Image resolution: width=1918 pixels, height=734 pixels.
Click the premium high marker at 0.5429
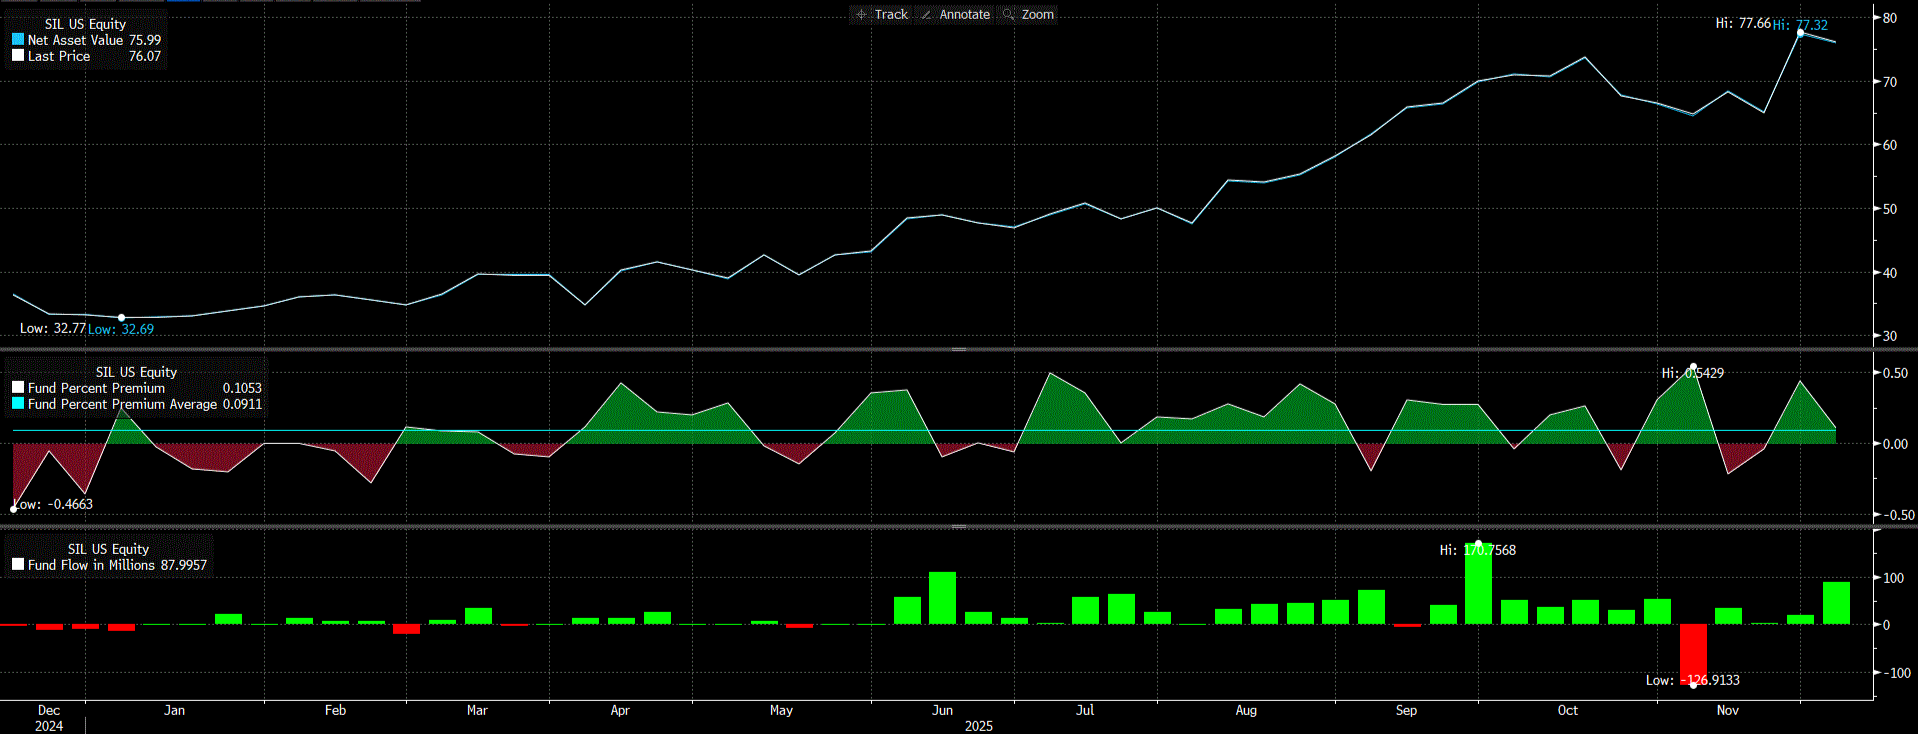pos(1693,367)
